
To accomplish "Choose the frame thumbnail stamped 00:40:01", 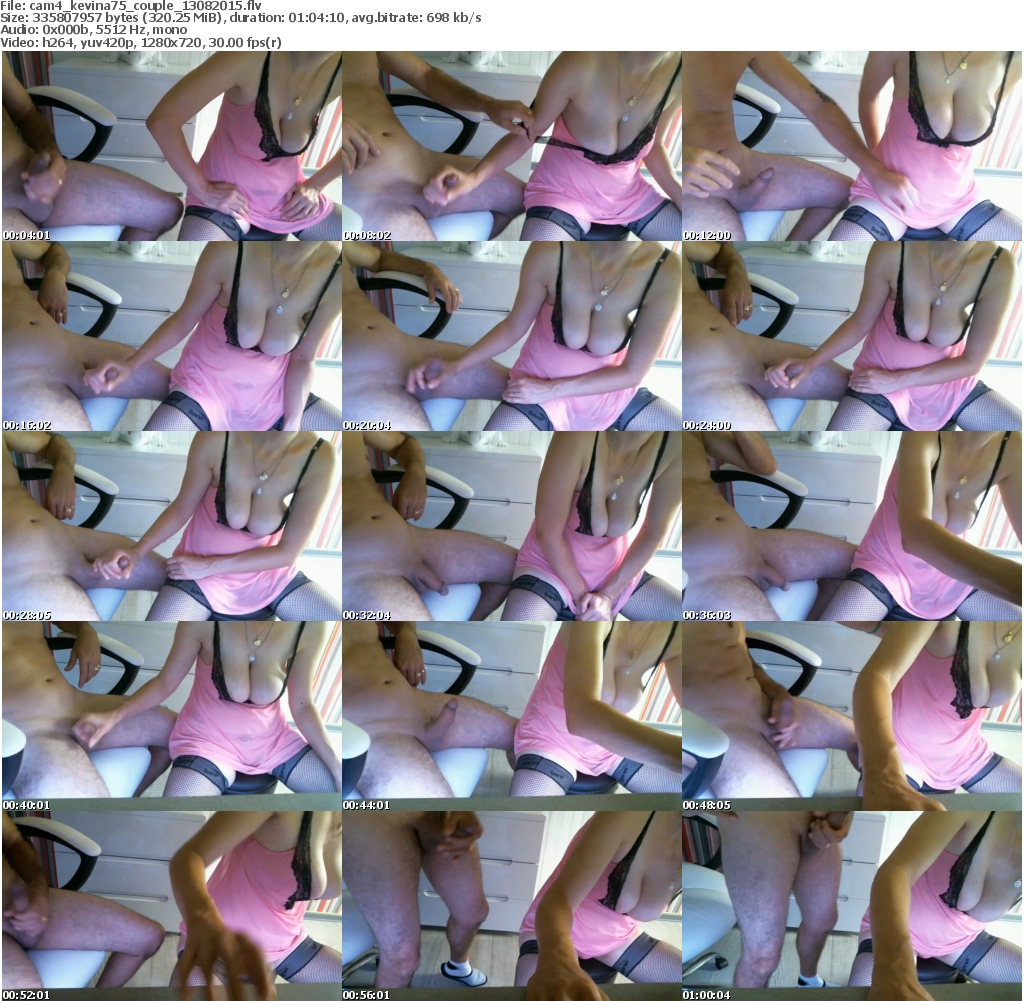I will pyautogui.click(x=172, y=716).
